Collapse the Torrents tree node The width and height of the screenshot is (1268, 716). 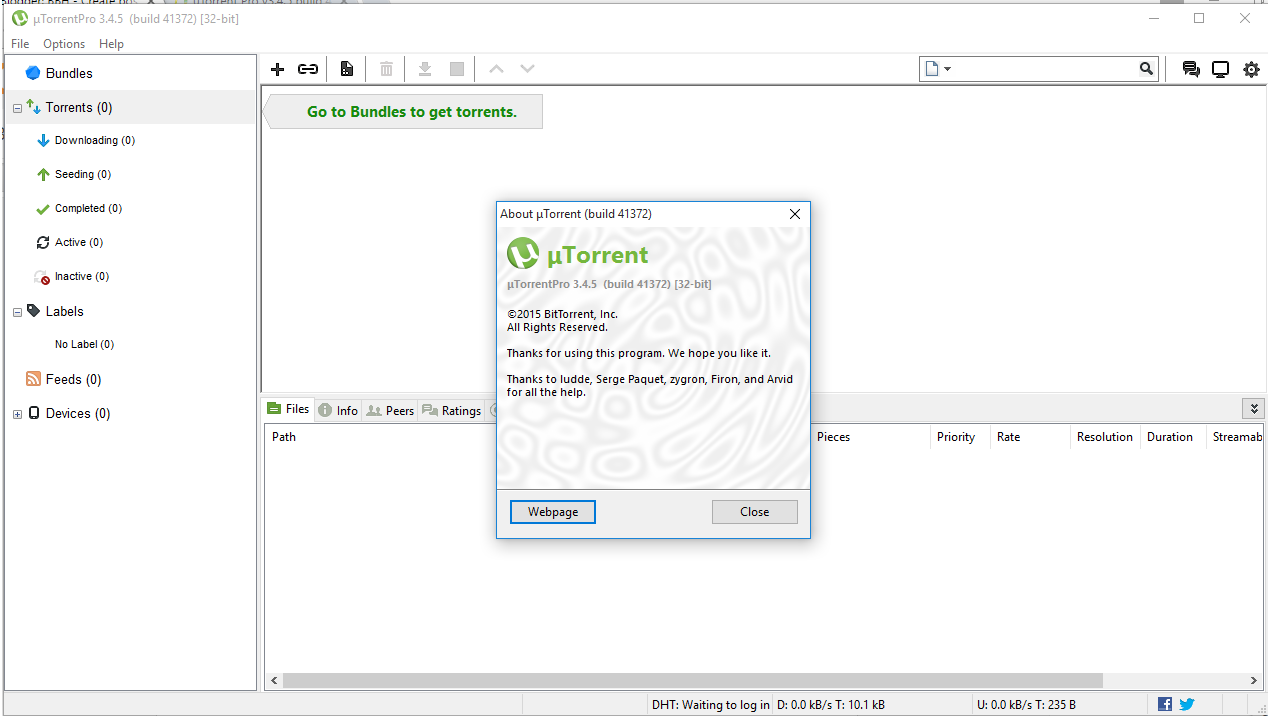pyautogui.click(x=17, y=108)
